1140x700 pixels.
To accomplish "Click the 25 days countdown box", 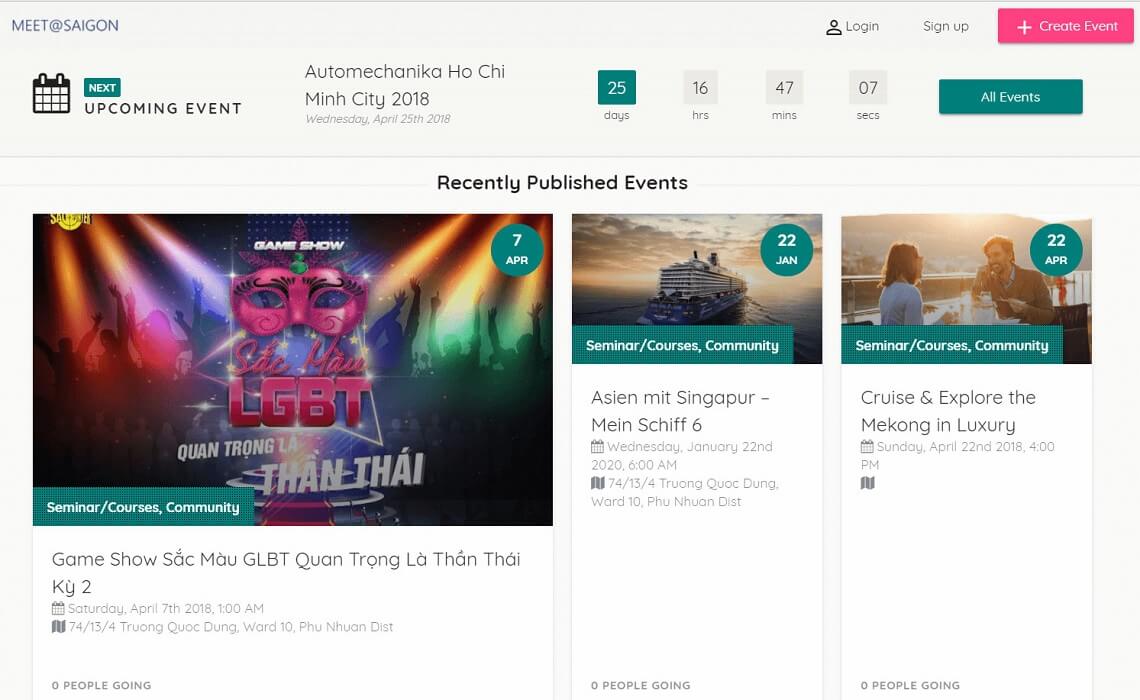I will [x=617, y=89].
